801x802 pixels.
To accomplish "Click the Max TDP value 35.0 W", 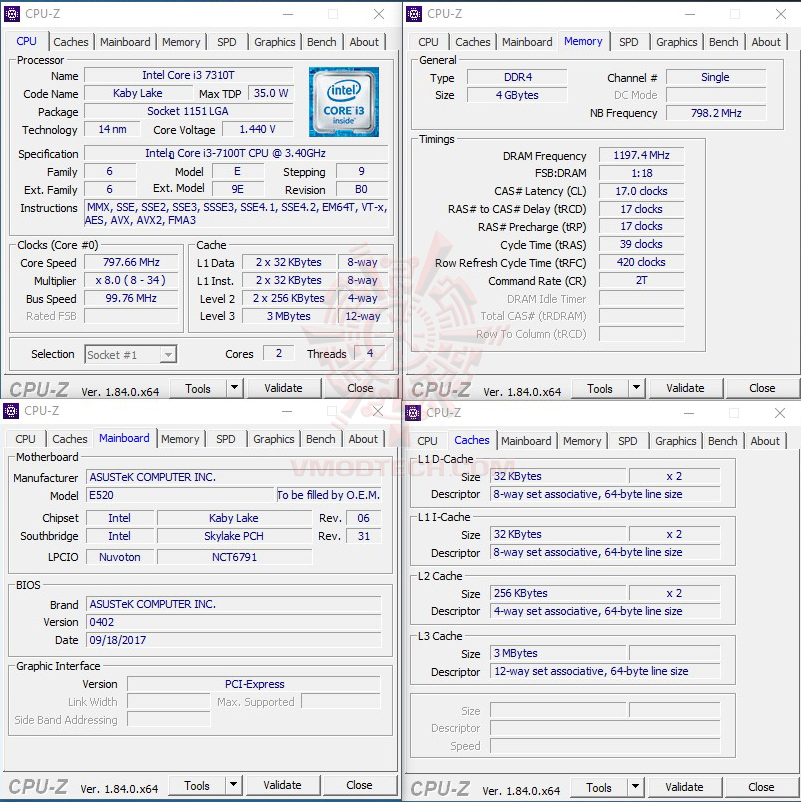I will coord(271,93).
